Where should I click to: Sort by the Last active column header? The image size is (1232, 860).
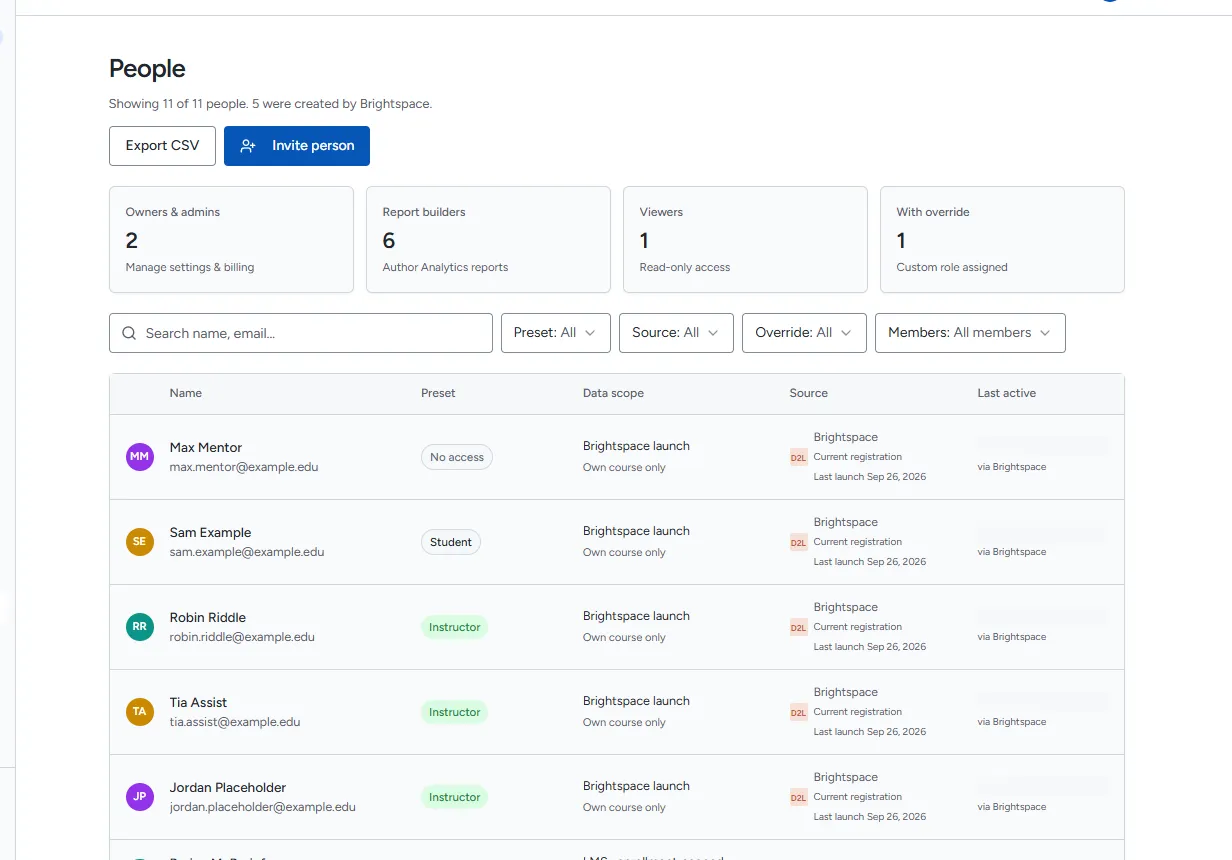(1006, 393)
